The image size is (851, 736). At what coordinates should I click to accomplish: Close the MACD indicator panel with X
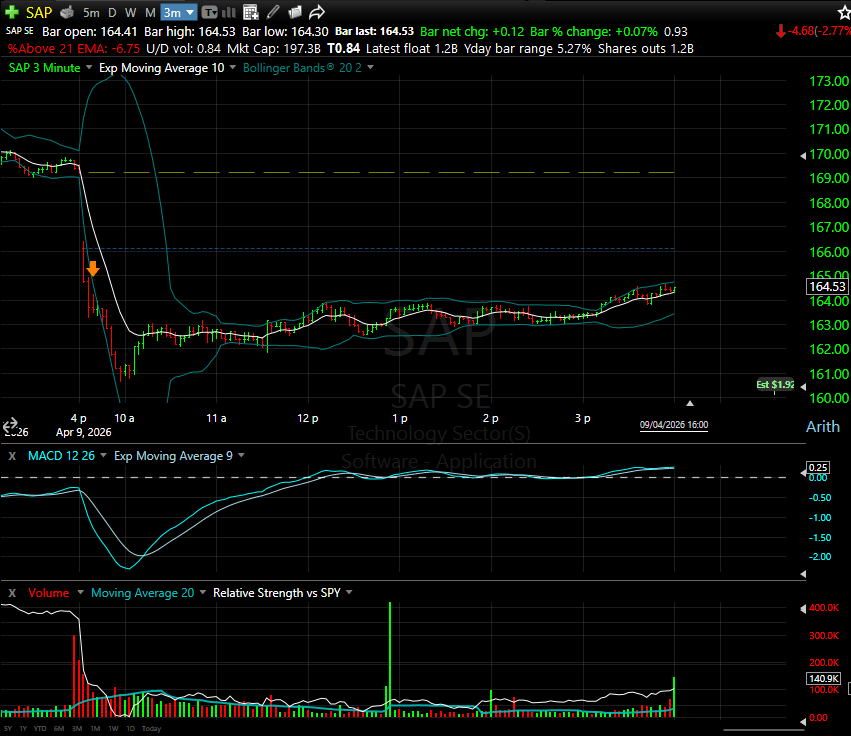12,456
